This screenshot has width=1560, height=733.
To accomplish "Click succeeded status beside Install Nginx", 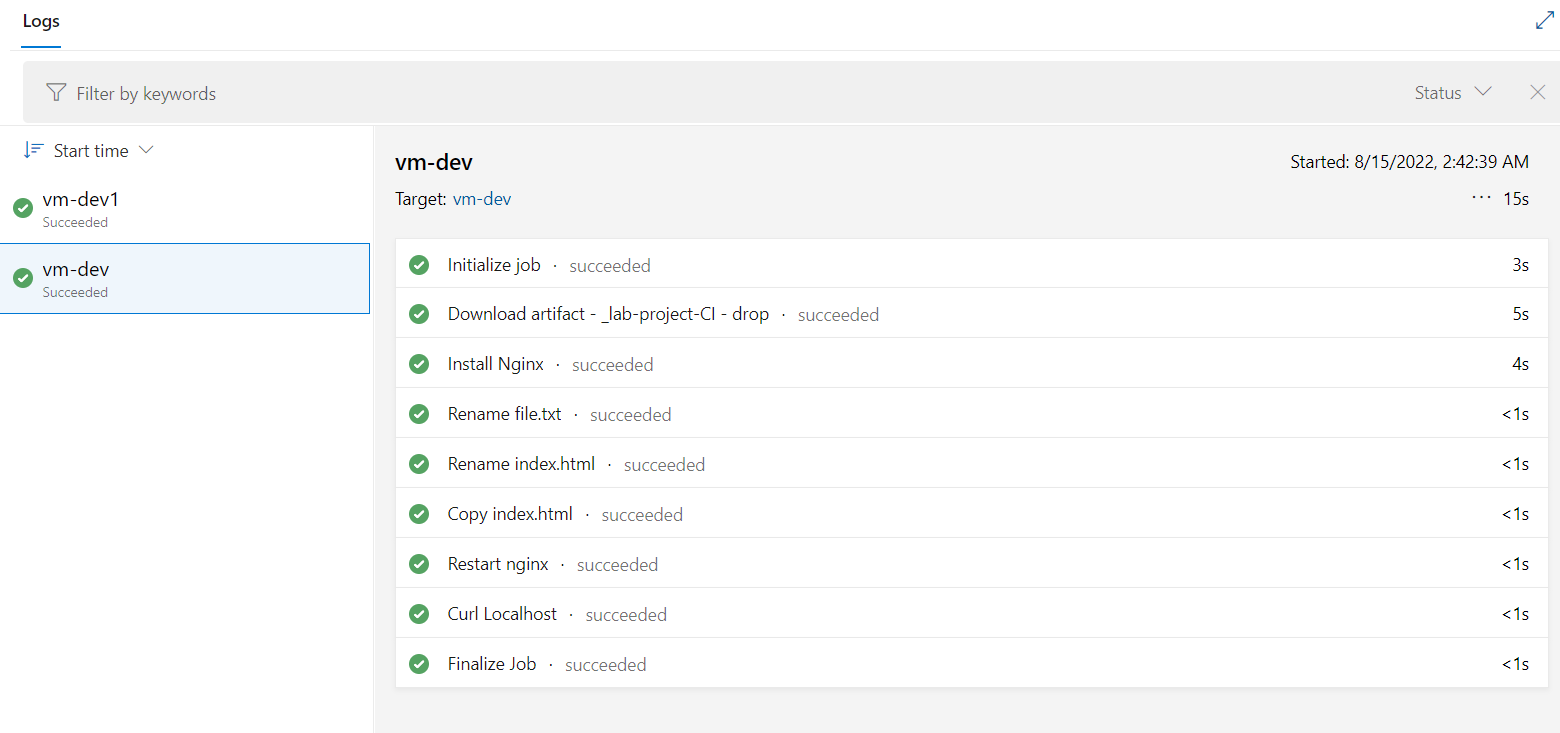I will point(612,365).
